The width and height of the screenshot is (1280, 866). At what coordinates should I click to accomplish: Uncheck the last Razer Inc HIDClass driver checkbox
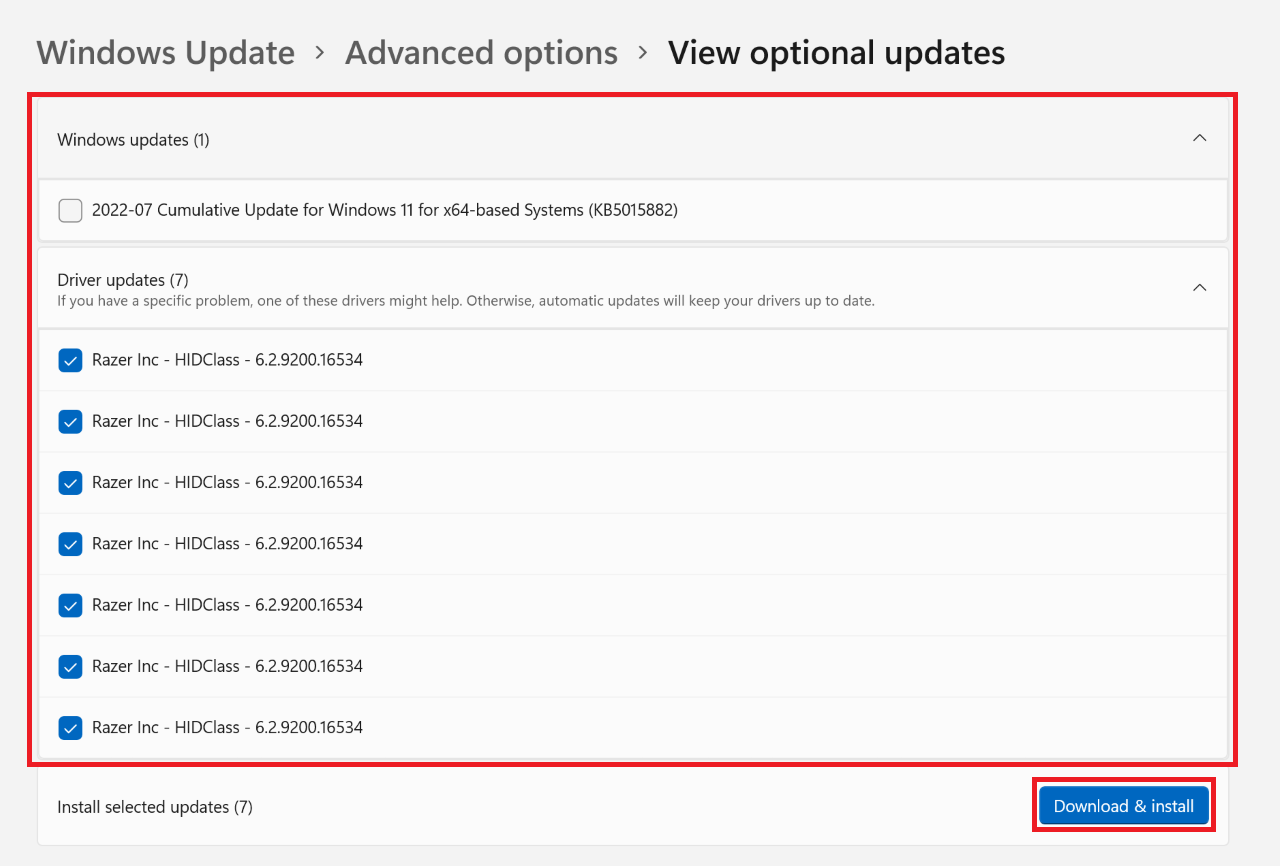point(70,728)
